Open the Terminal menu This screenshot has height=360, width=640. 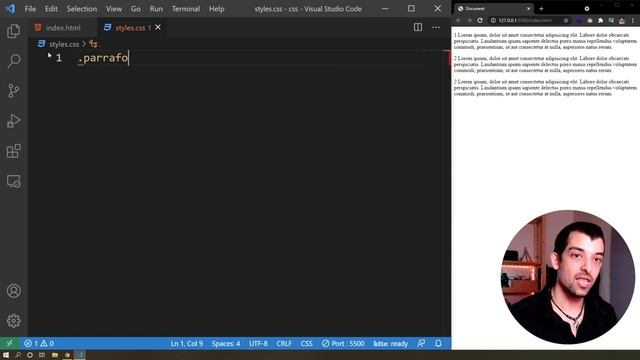point(186,9)
